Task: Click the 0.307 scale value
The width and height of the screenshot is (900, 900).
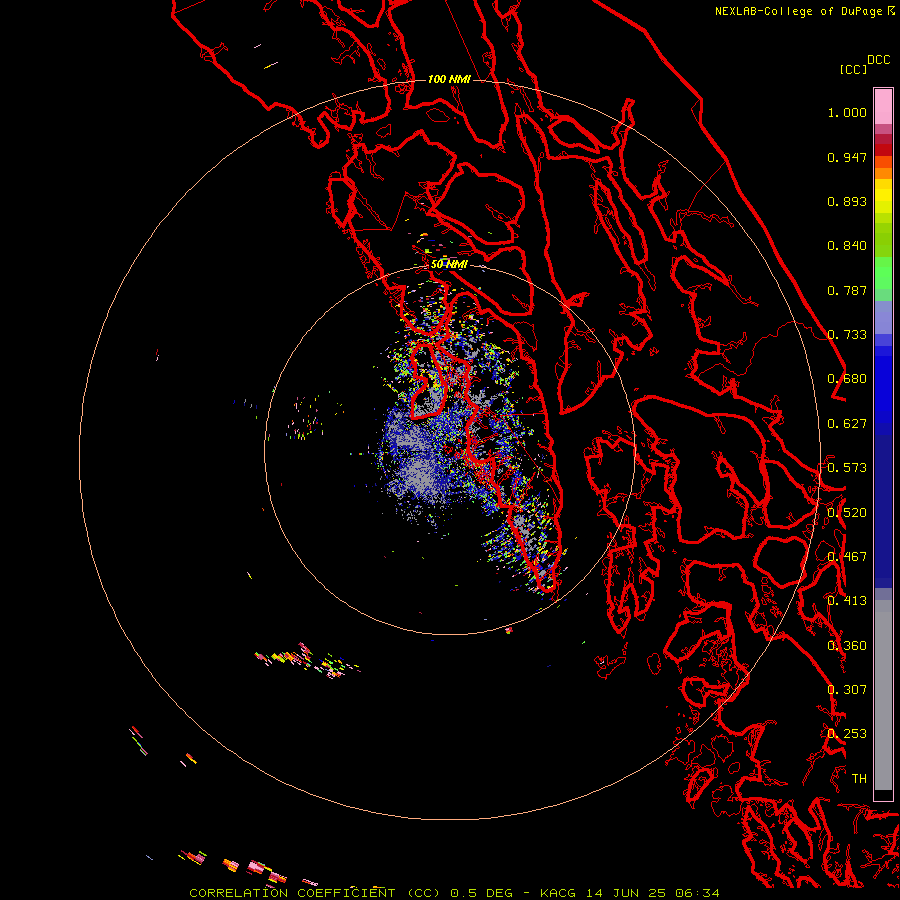Action: (x=847, y=690)
